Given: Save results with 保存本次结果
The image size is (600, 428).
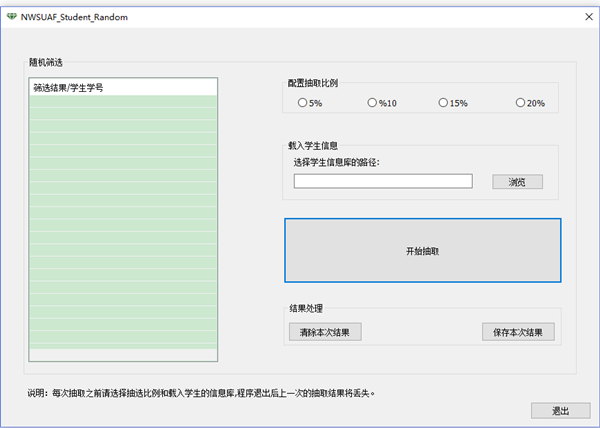Looking at the screenshot, I should (x=518, y=332).
